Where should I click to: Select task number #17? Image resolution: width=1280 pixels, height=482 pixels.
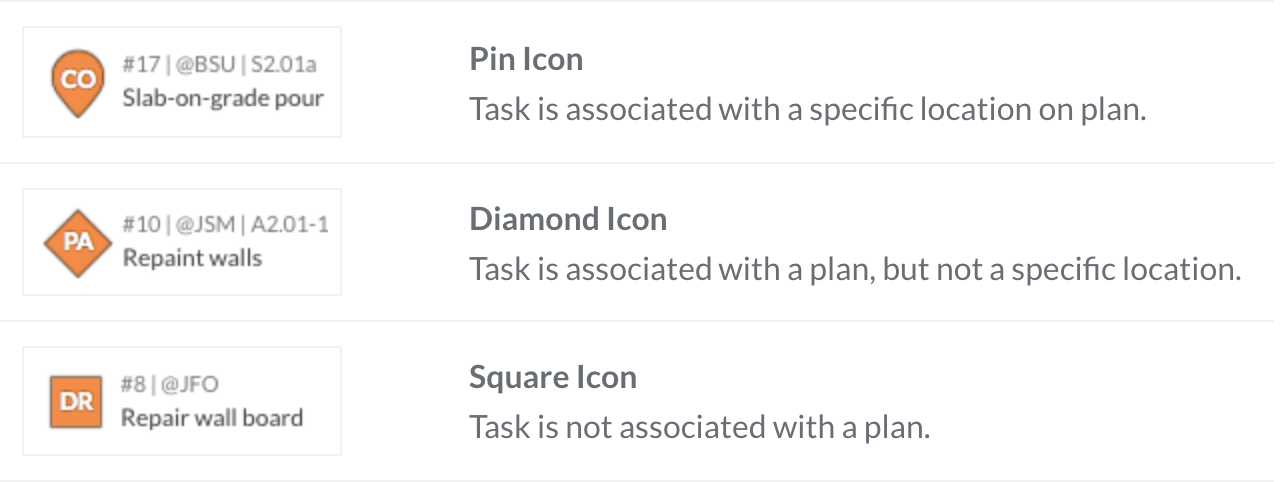[139, 65]
